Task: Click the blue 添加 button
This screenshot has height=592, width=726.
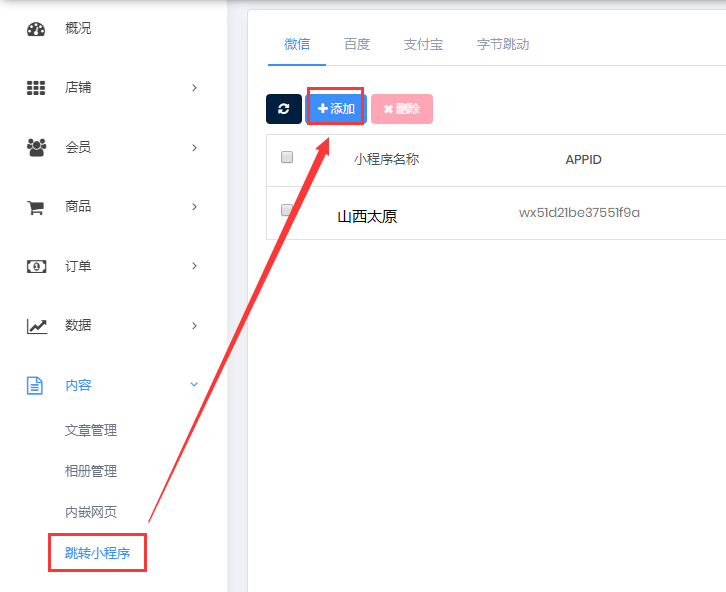Action: click(x=336, y=109)
